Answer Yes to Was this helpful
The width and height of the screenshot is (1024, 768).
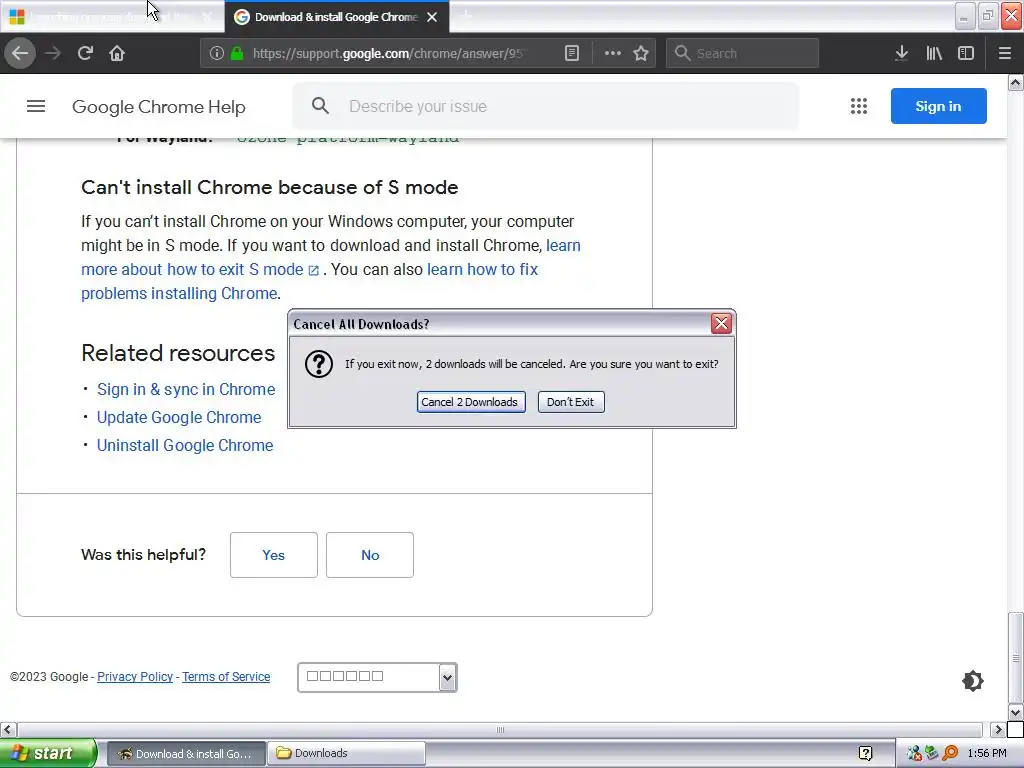pyautogui.click(x=274, y=554)
